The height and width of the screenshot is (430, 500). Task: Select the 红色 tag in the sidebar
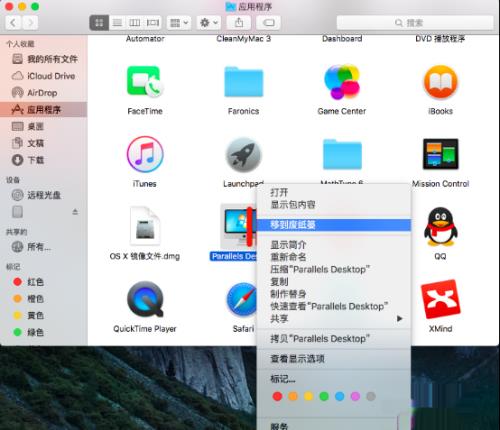[x=44, y=282]
